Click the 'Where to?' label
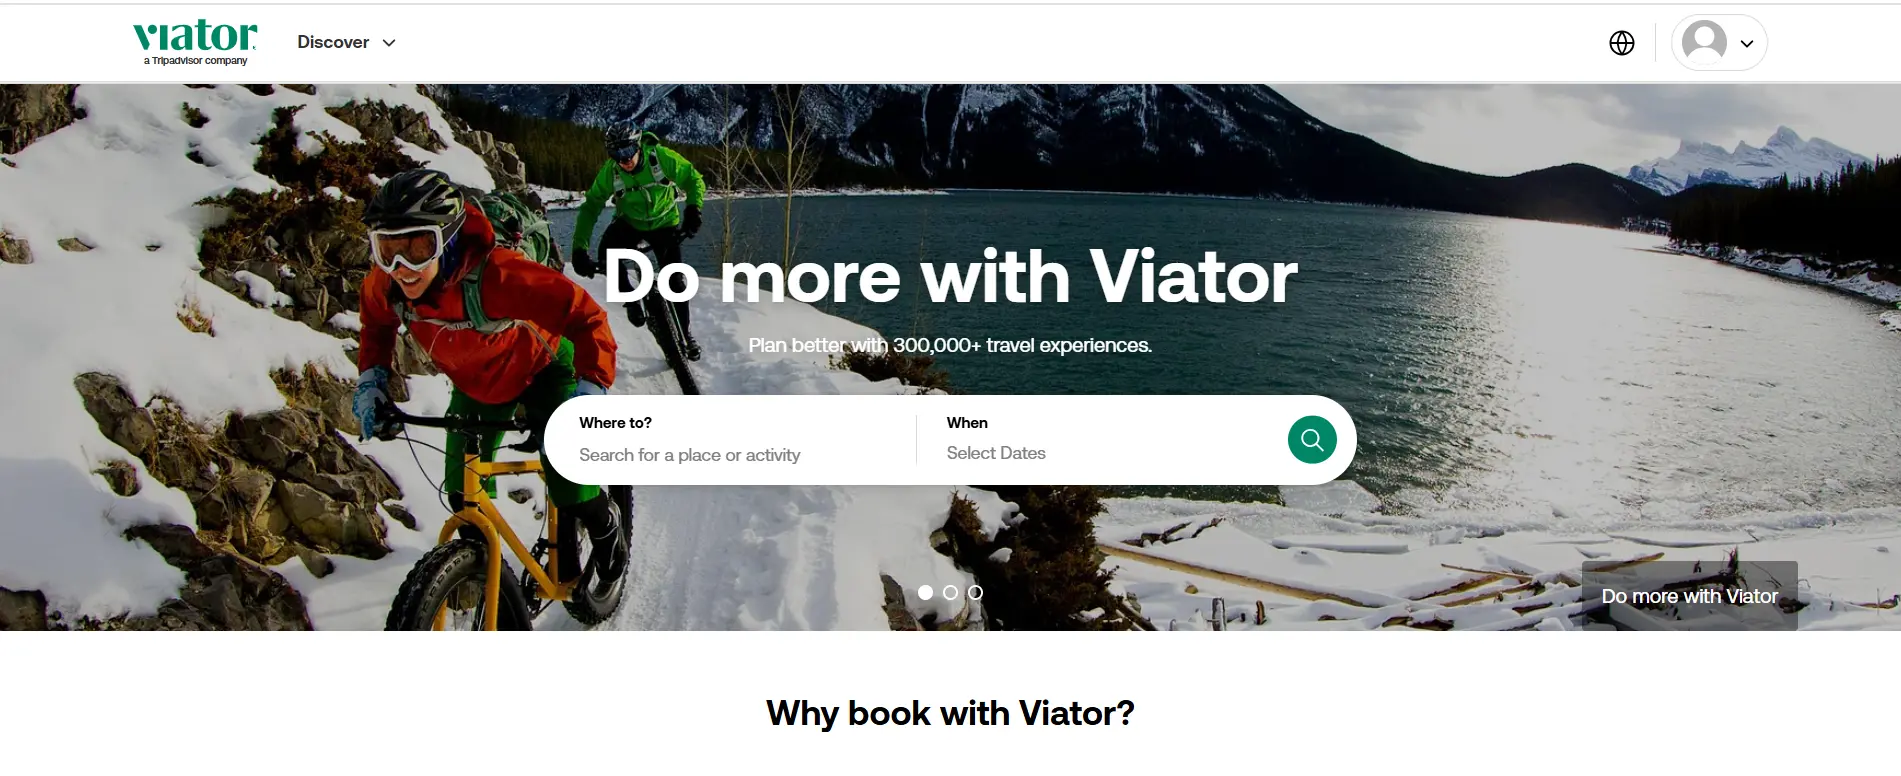The width and height of the screenshot is (1901, 776). point(615,423)
